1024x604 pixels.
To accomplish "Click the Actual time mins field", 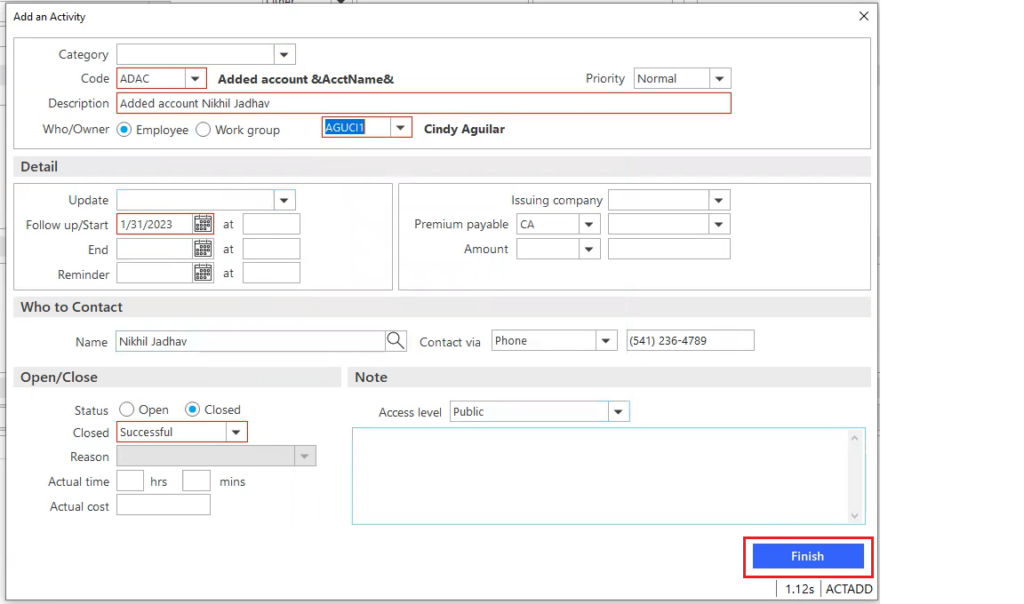I will coord(196,481).
